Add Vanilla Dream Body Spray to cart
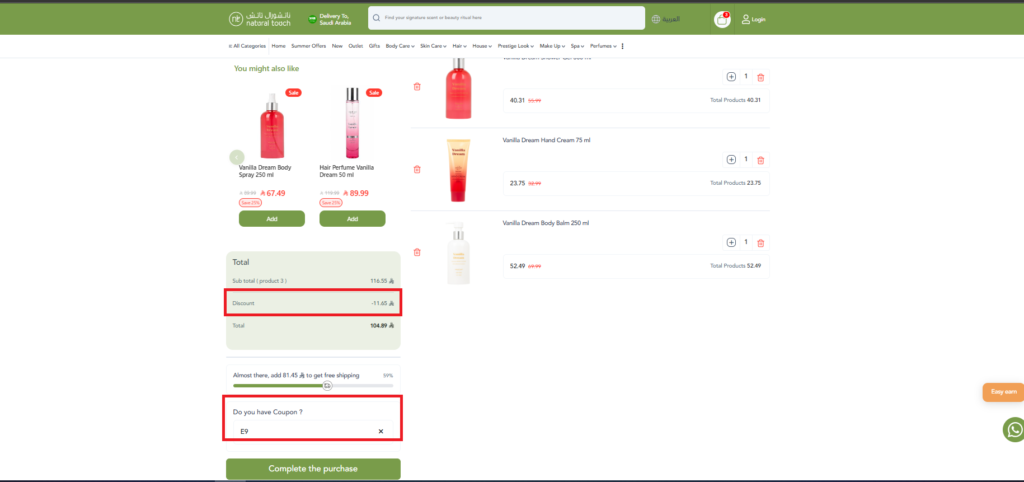The image size is (1024, 482). coord(272,219)
